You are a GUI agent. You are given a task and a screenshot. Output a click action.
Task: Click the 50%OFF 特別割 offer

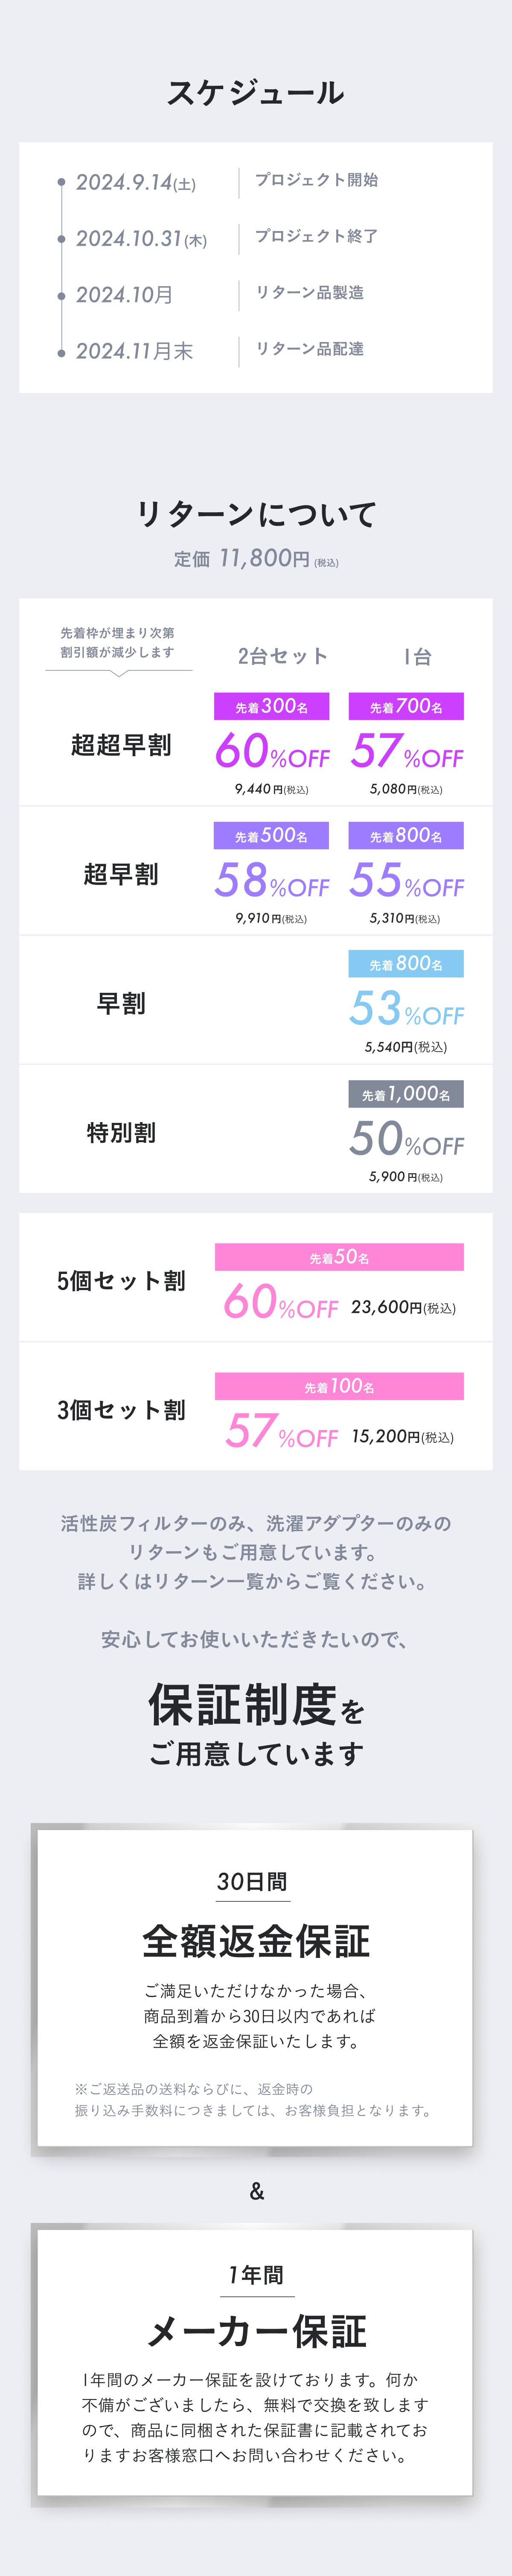406,1139
